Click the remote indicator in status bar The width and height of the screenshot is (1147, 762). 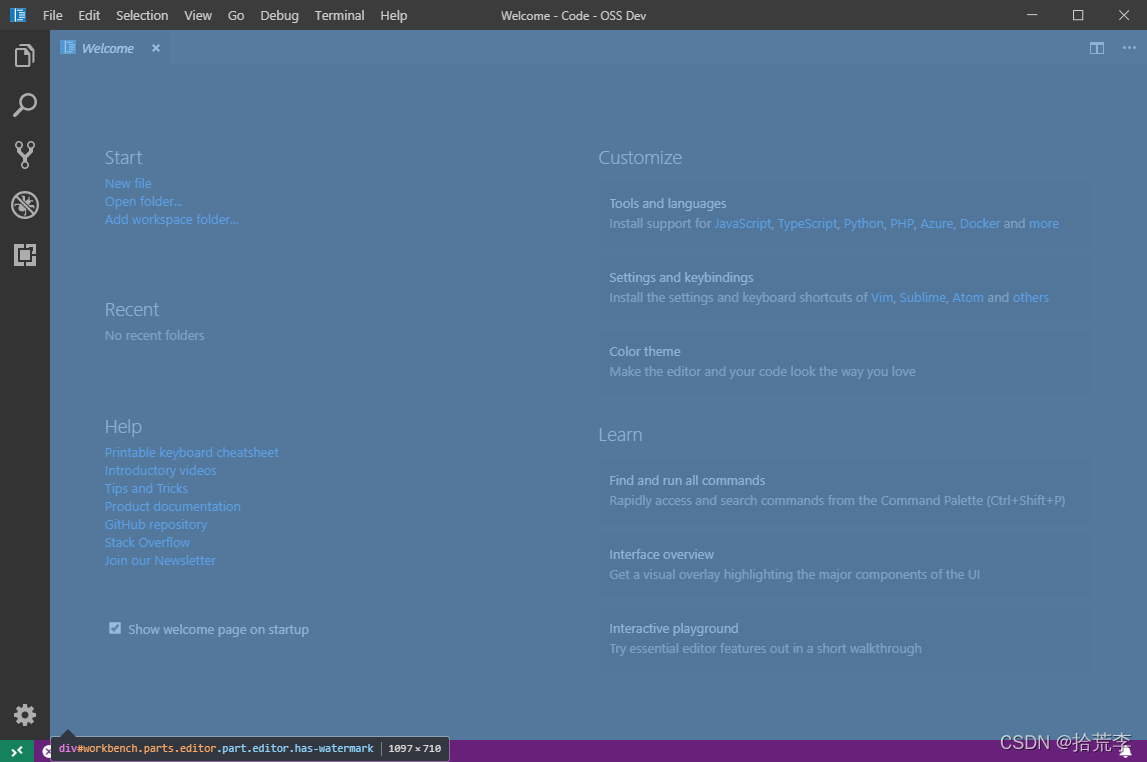(17, 751)
